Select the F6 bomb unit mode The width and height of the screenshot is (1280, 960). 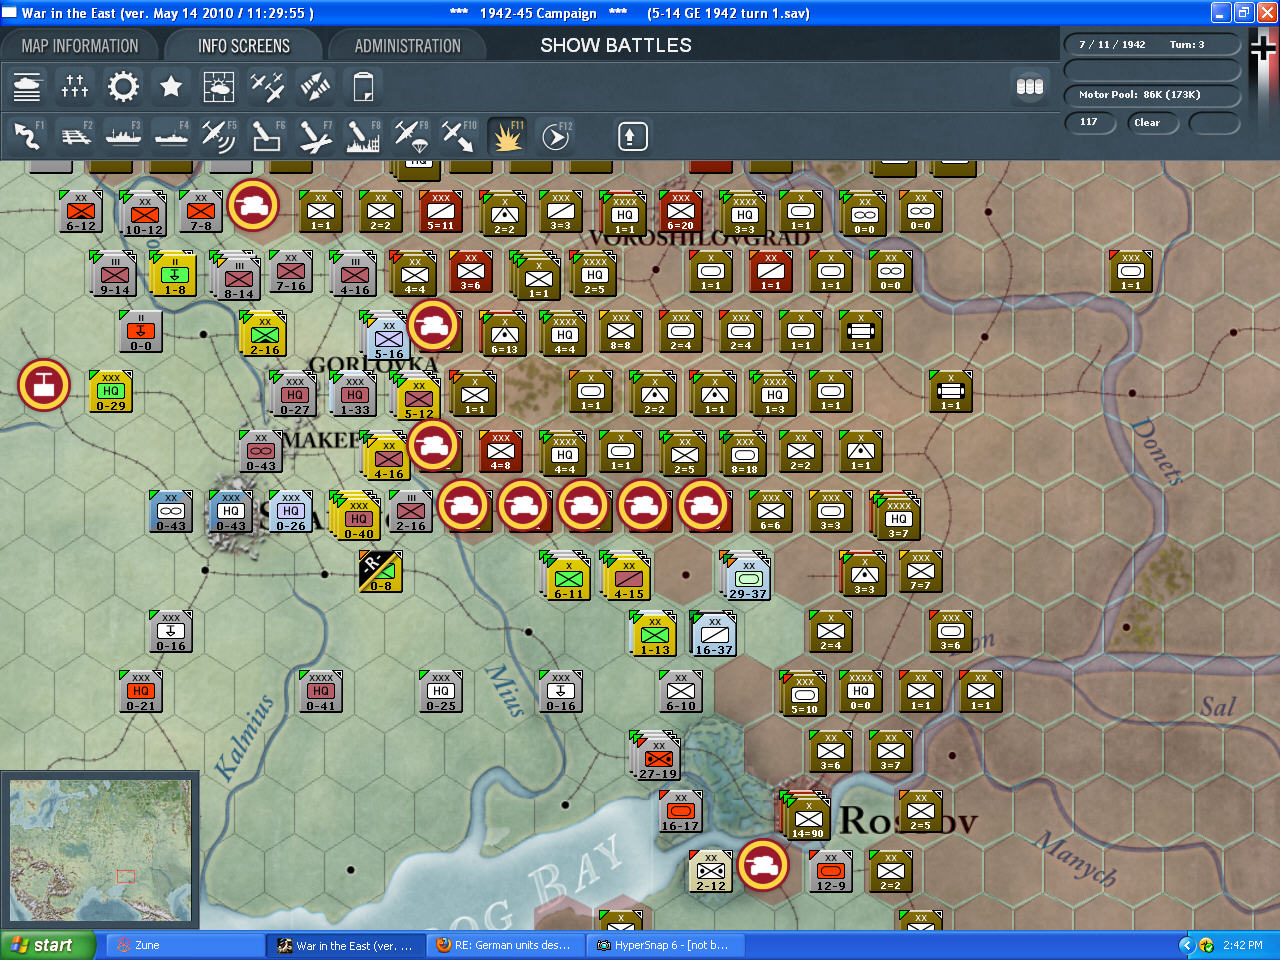coord(267,136)
